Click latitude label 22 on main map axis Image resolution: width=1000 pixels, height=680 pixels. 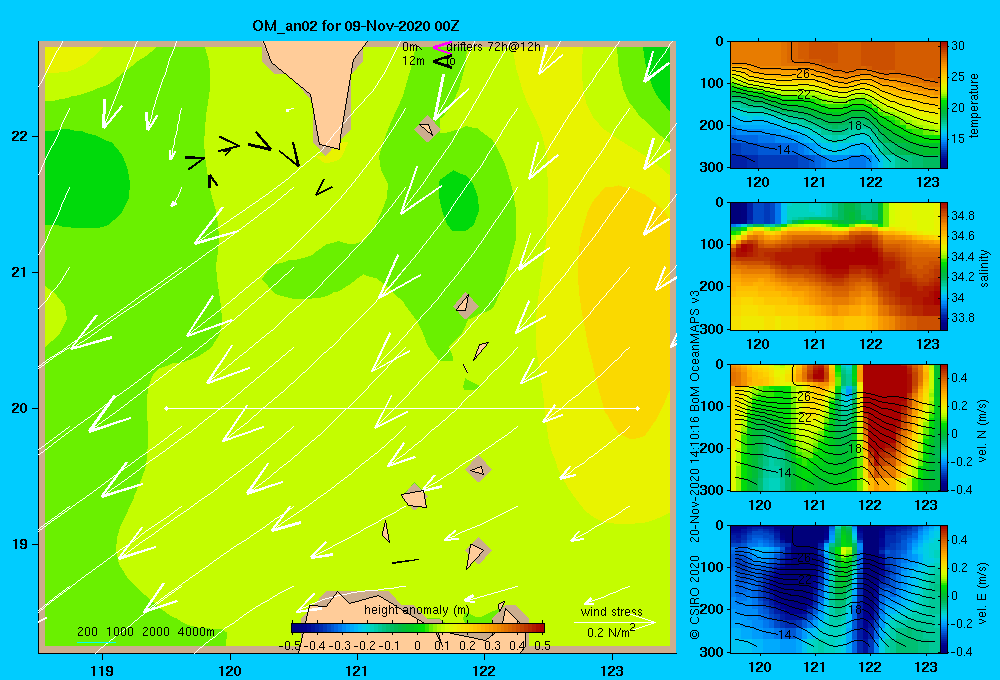tap(19, 137)
